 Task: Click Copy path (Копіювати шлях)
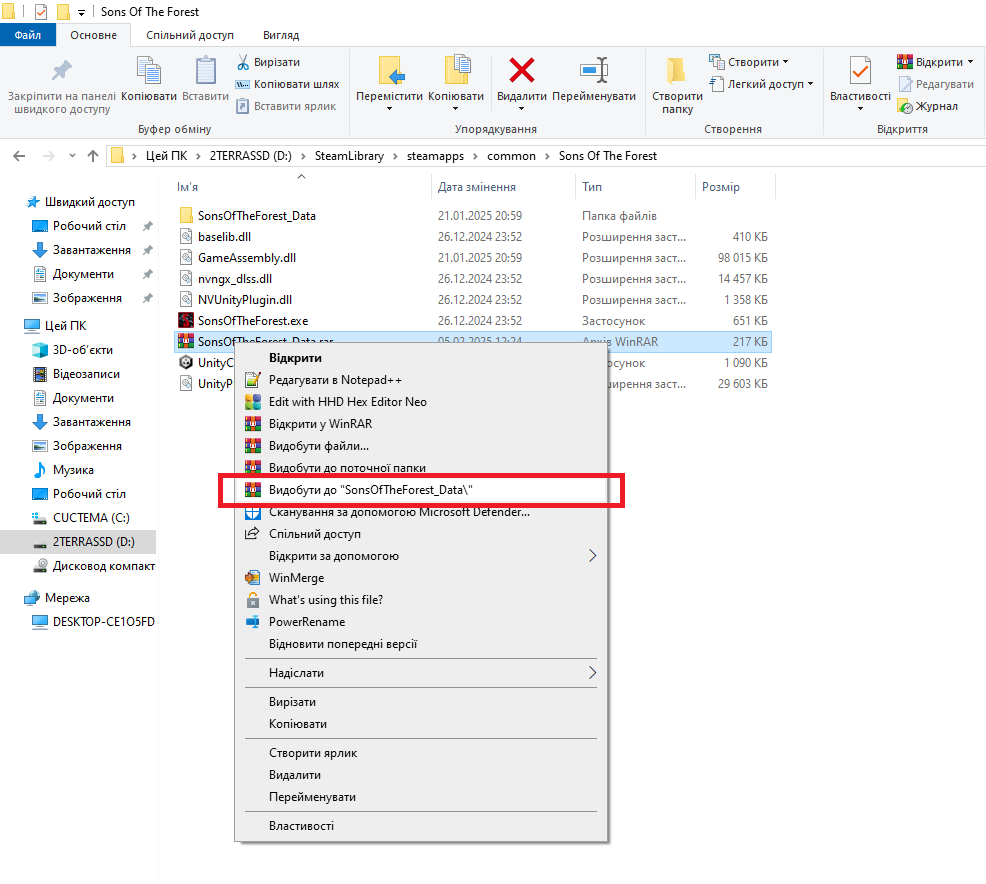287,84
